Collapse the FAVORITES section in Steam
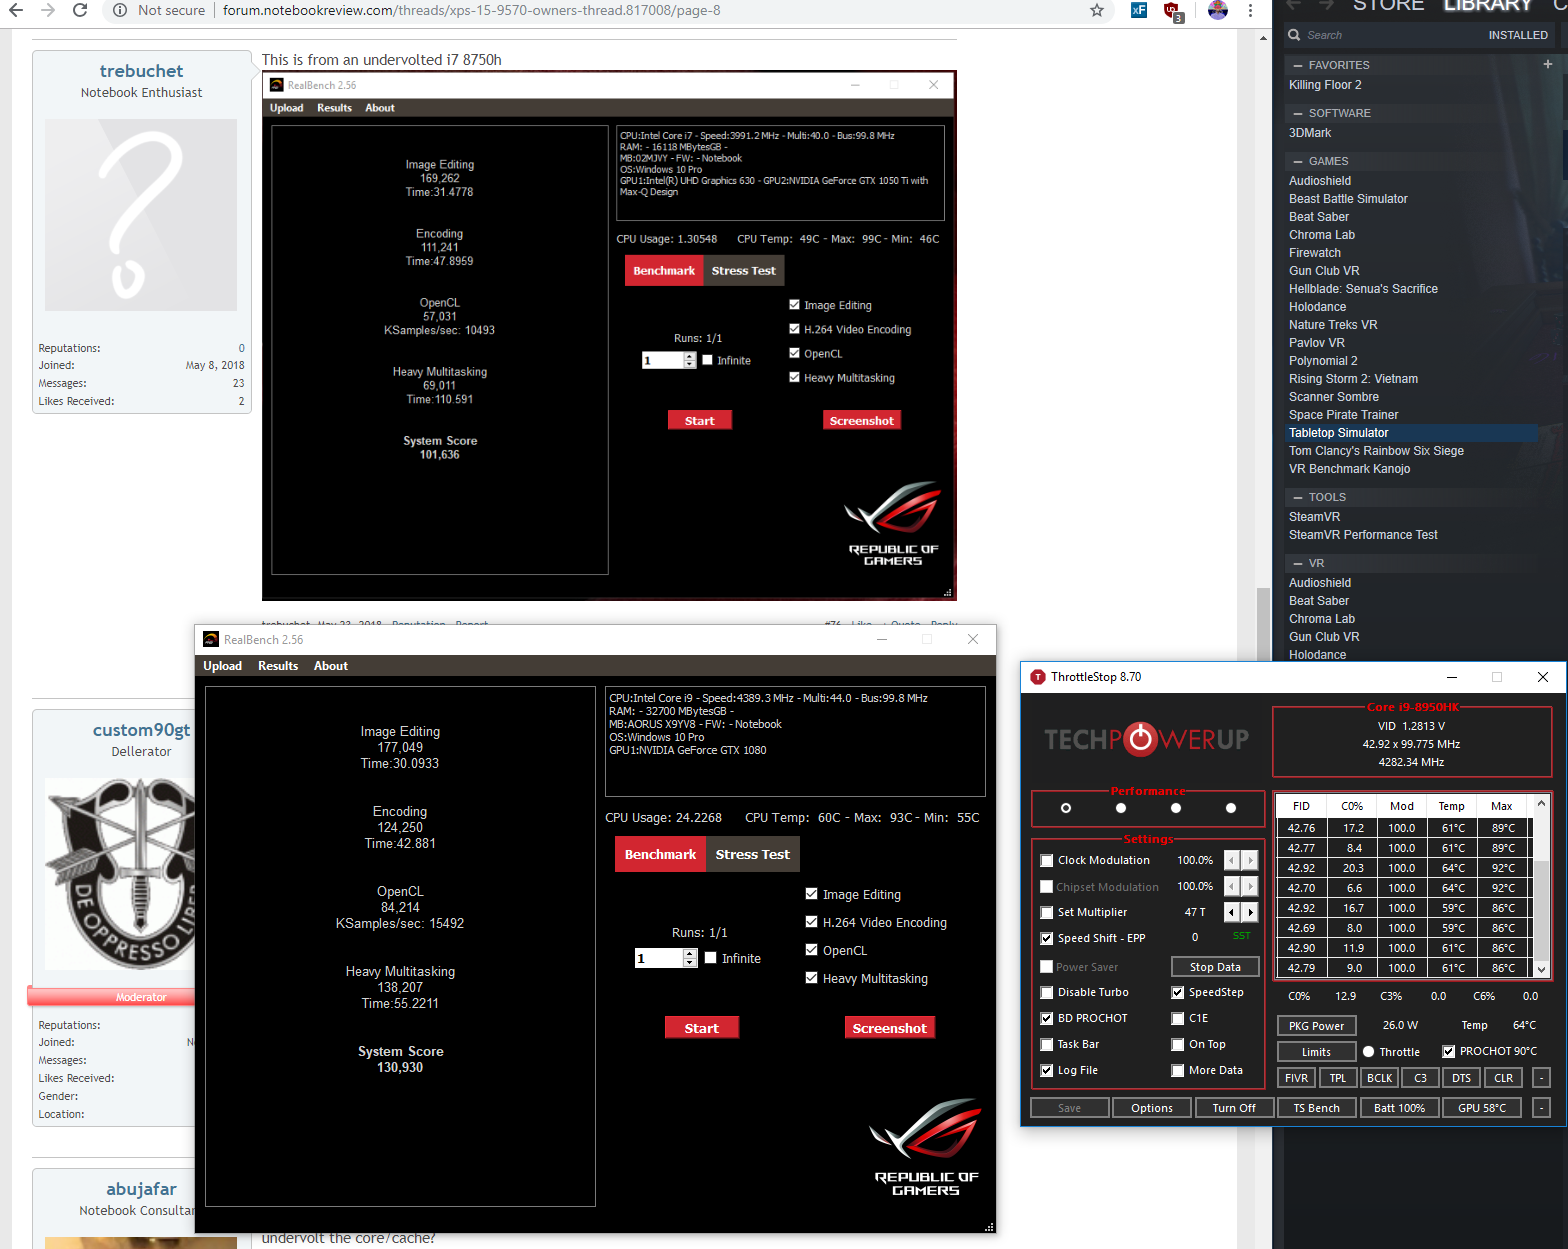The width and height of the screenshot is (1568, 1249). 1298,65
